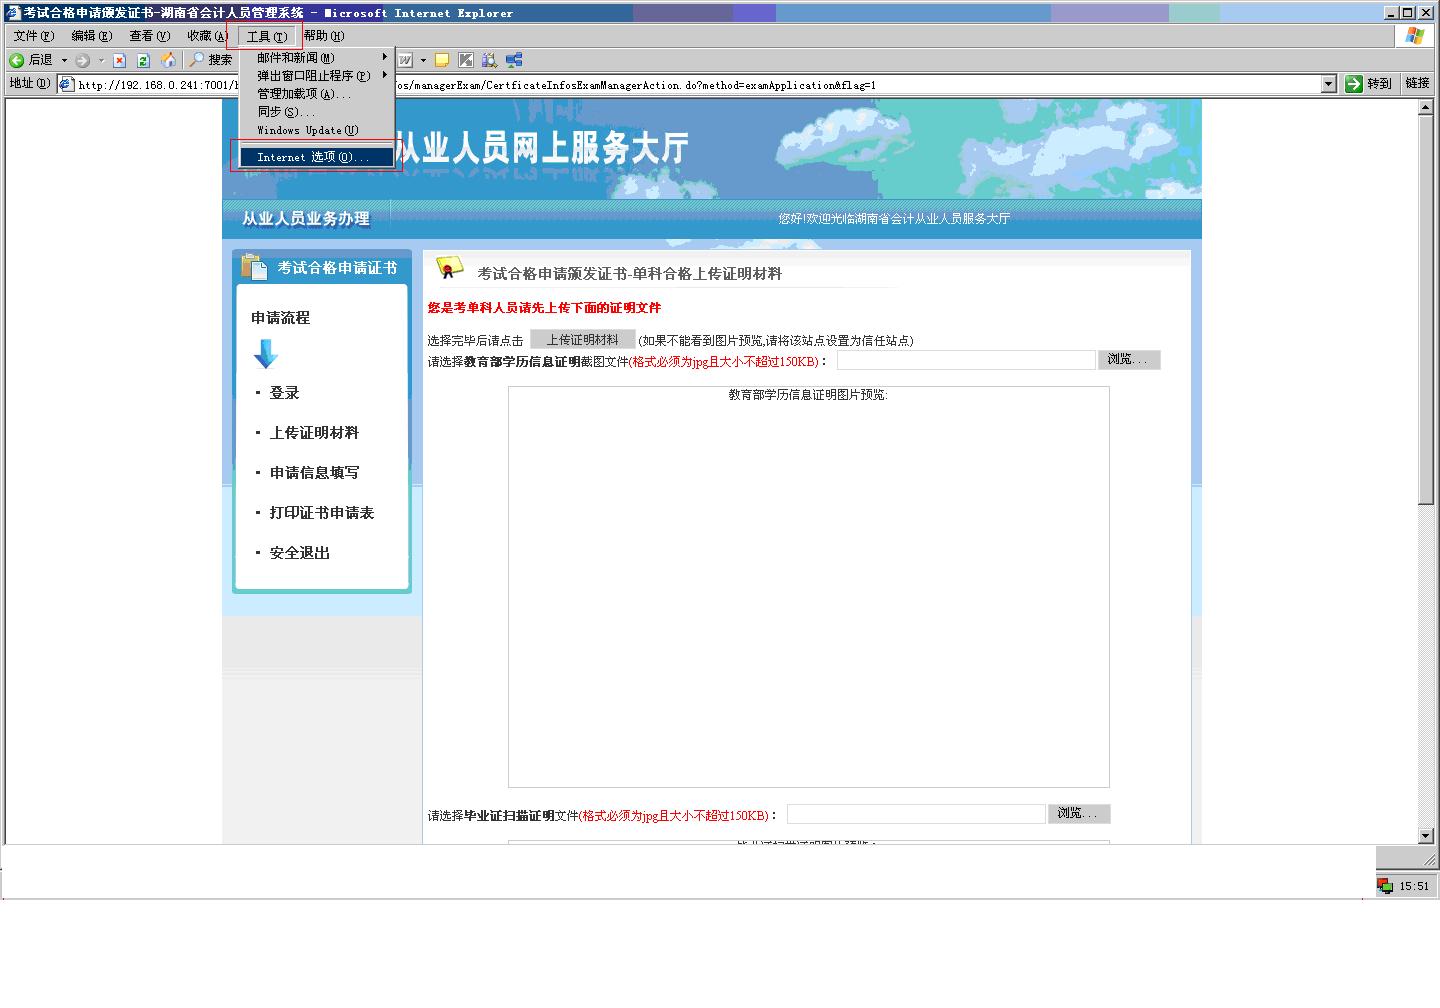
Task: Click the upper vertical scrollbar down arrow
Action: tap(1426, 836)
